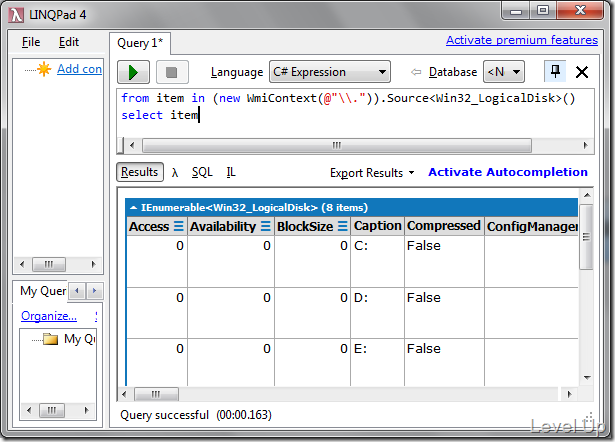Click the Access column header text
This screenshot has width=615, height=442.
149,227
